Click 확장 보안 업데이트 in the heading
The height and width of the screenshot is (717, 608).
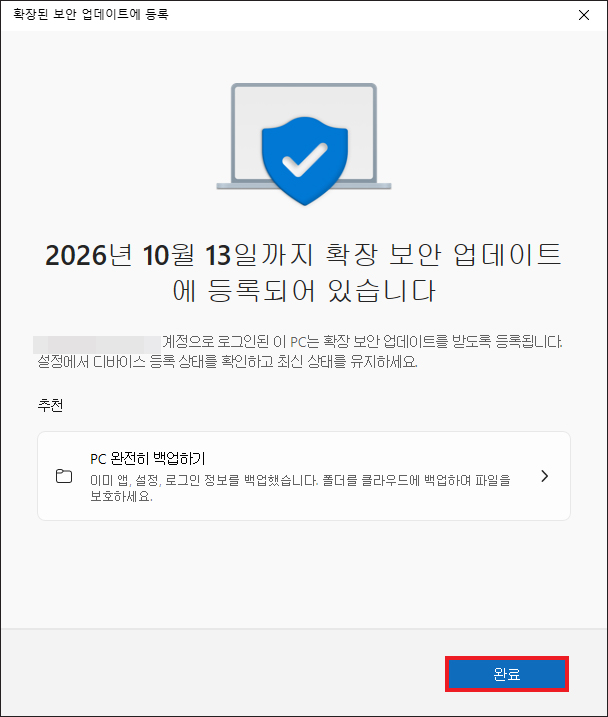tap(443, 255)
